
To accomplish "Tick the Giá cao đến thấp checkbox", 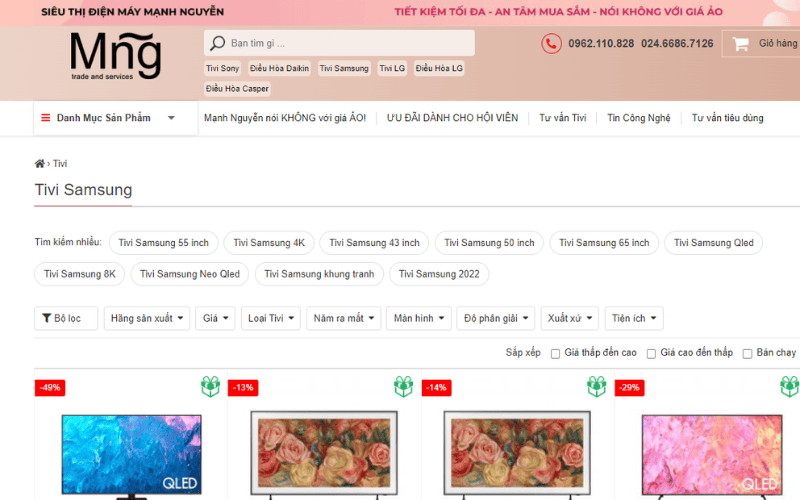I will pyautogui.click(x=651, y=354).
